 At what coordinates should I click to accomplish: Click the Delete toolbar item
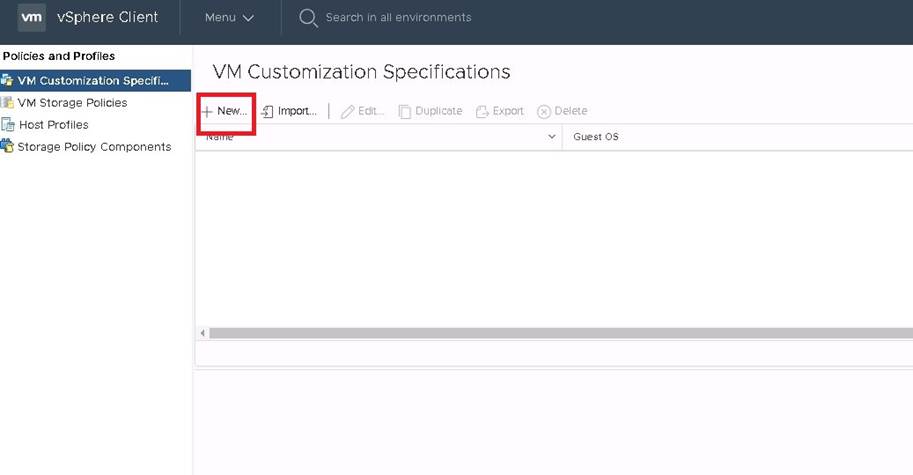click(x=562, y=111)
